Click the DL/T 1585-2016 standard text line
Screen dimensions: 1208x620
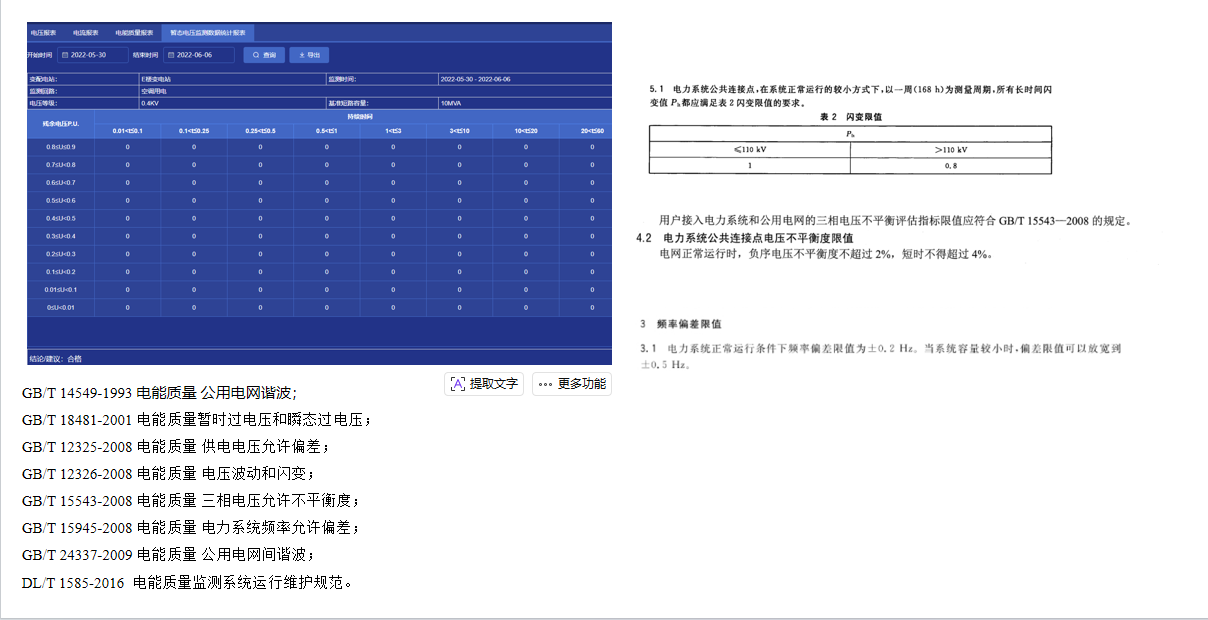tap(187, 582)
